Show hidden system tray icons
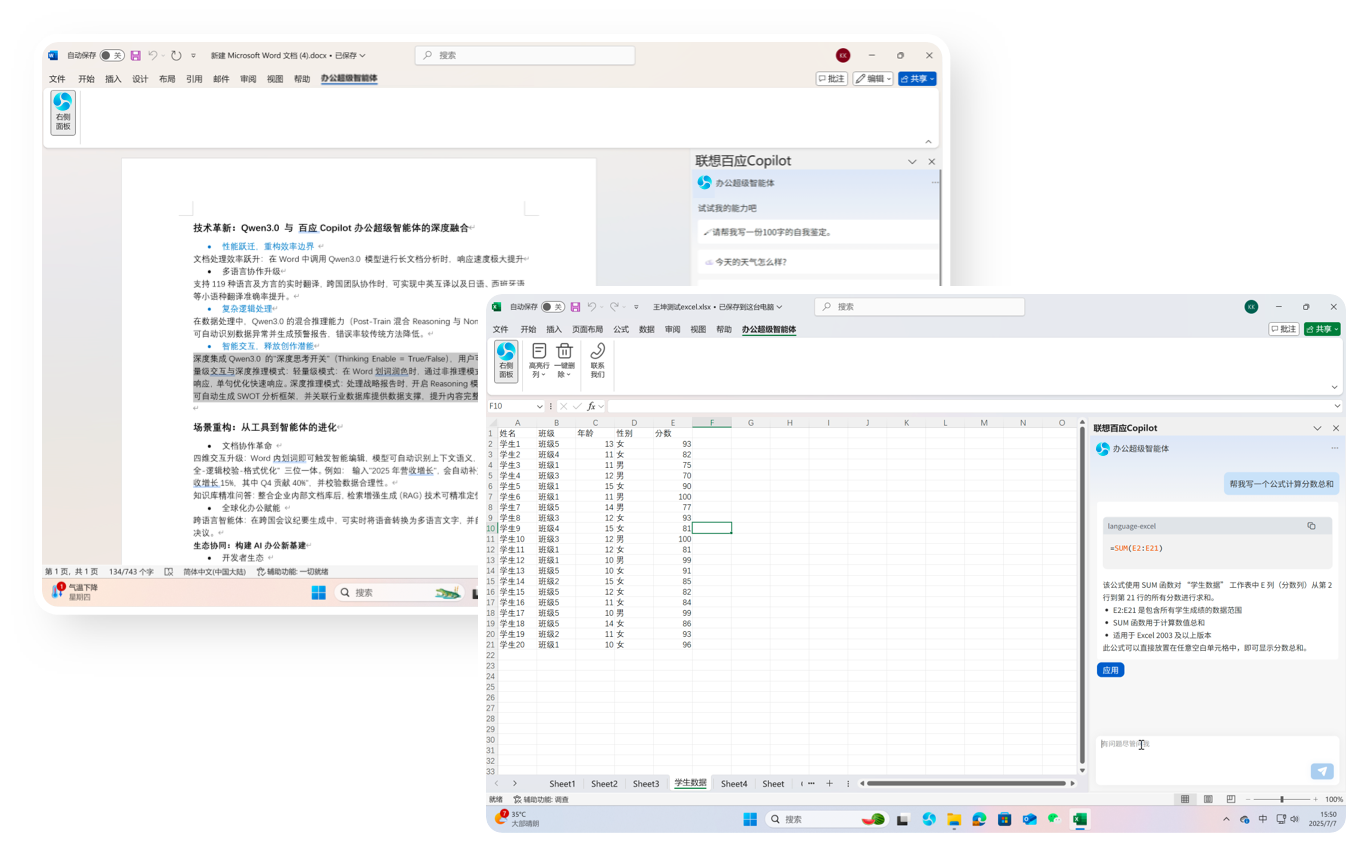Viewport: 1354px width, 842px height. (x=1226, y=819)
